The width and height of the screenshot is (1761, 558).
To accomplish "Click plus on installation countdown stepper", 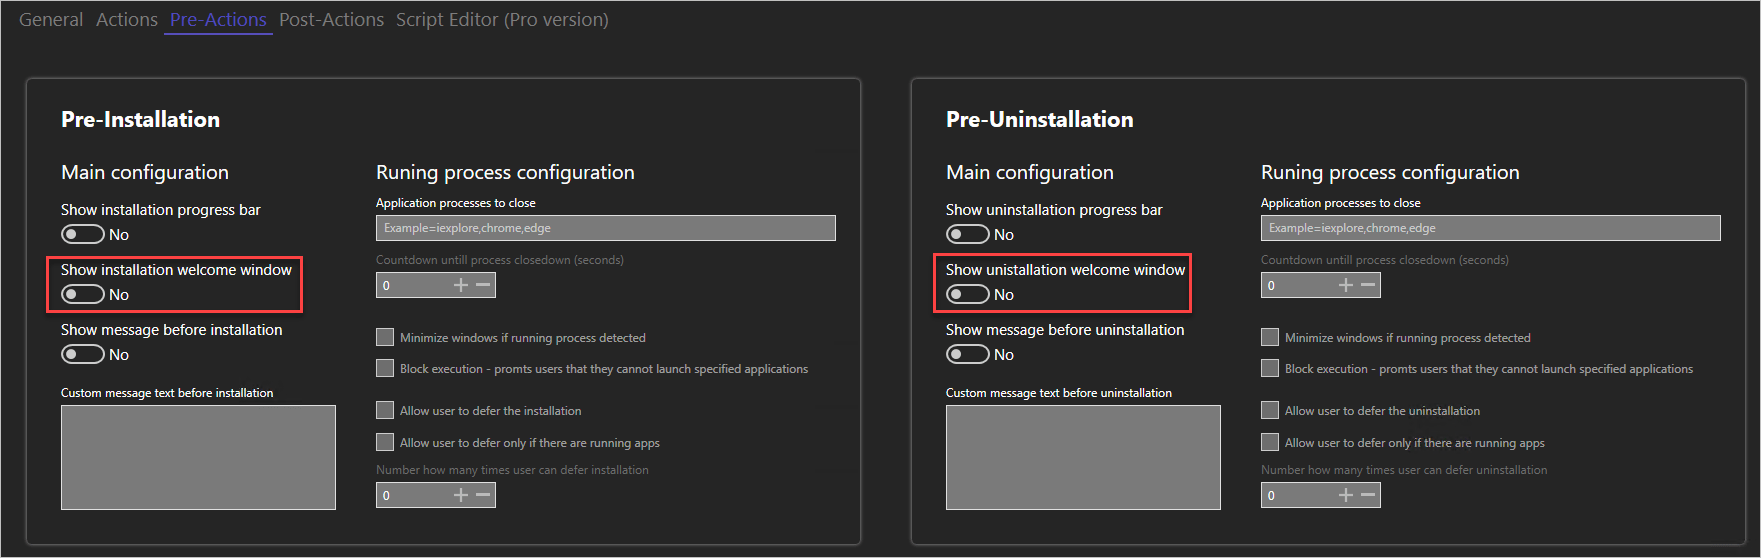I will (x=461, y=285).
